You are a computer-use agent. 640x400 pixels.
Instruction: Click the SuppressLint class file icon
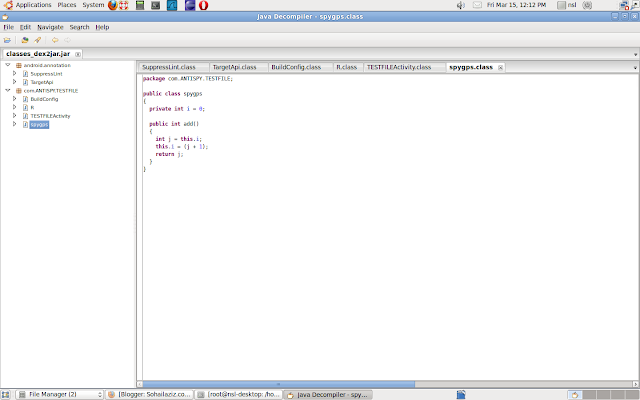[25, 74]
